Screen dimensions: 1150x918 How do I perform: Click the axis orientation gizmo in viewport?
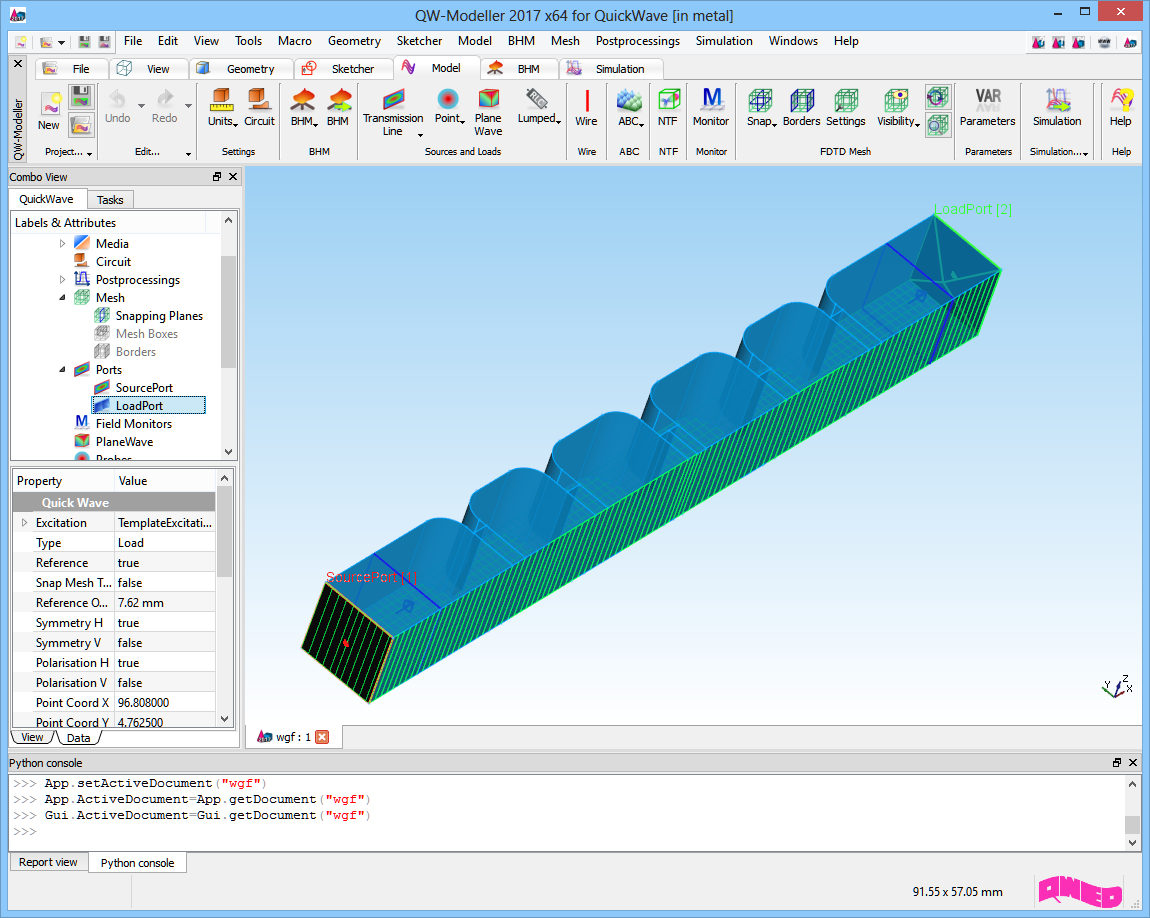click(1118, 686)
